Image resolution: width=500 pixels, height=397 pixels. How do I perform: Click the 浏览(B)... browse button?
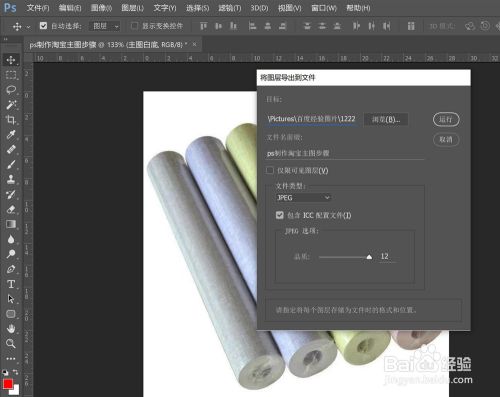(386, 119)
